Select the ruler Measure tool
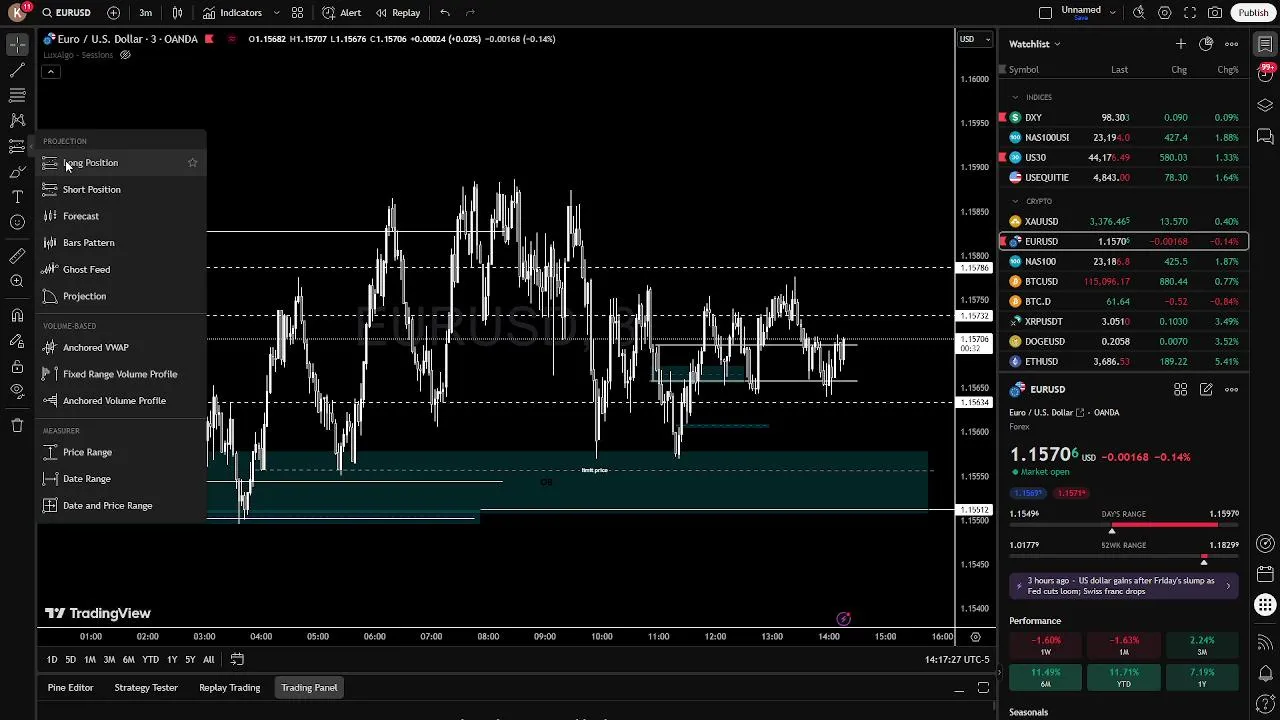Image resolution: width=1280 pixels, height=720 pixels. (17, 257)
